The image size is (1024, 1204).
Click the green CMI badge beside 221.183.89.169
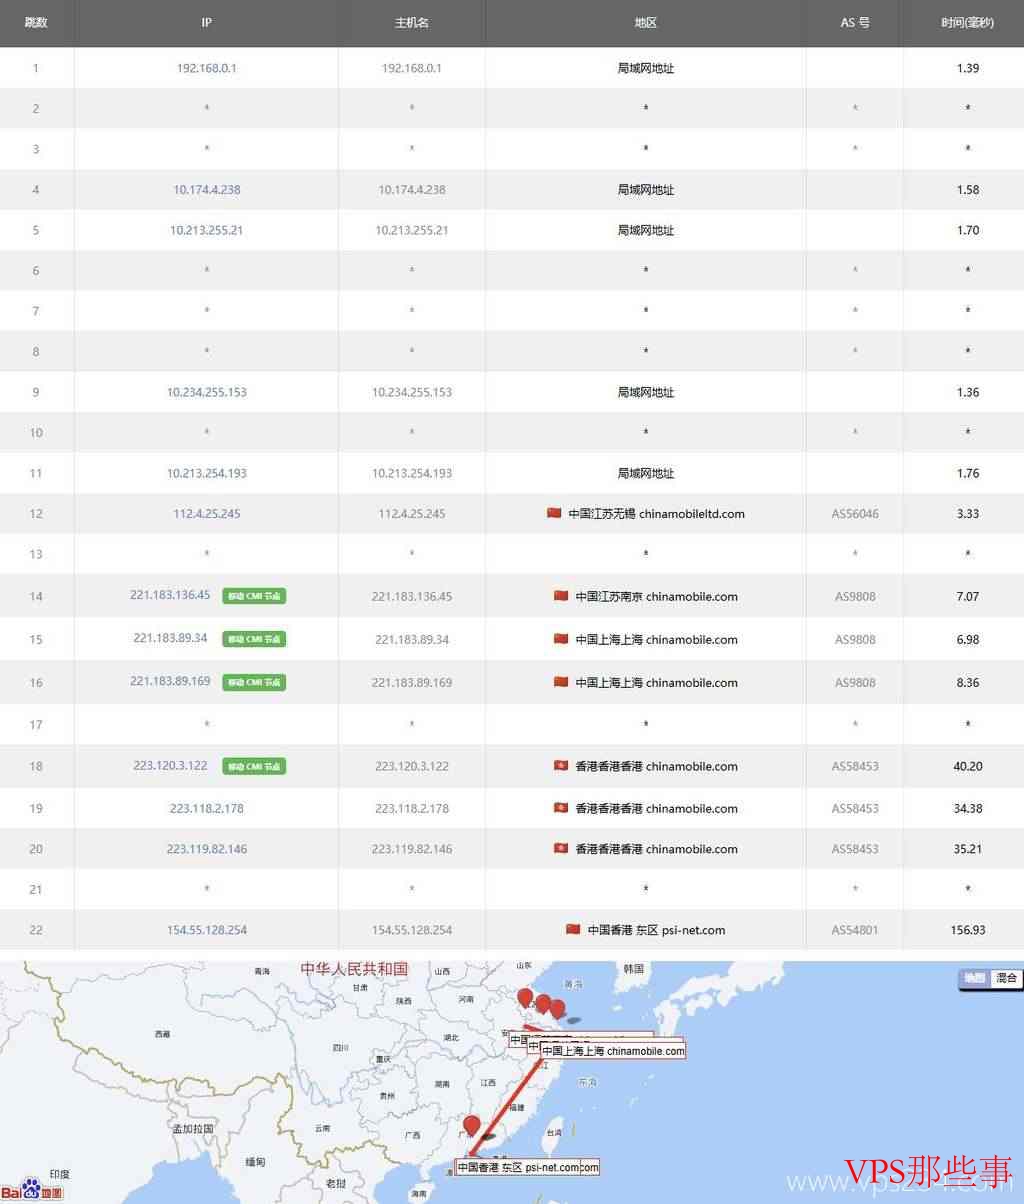pos(254,682)
